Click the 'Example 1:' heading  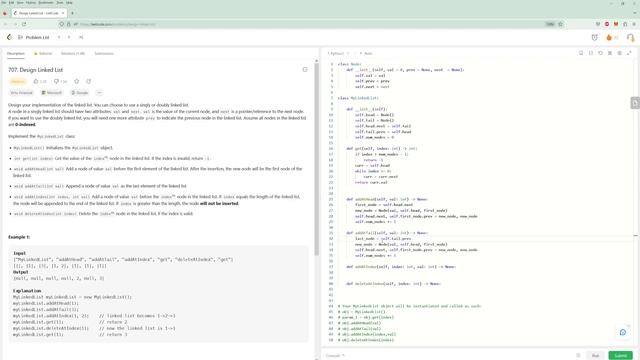pos(19,237)
